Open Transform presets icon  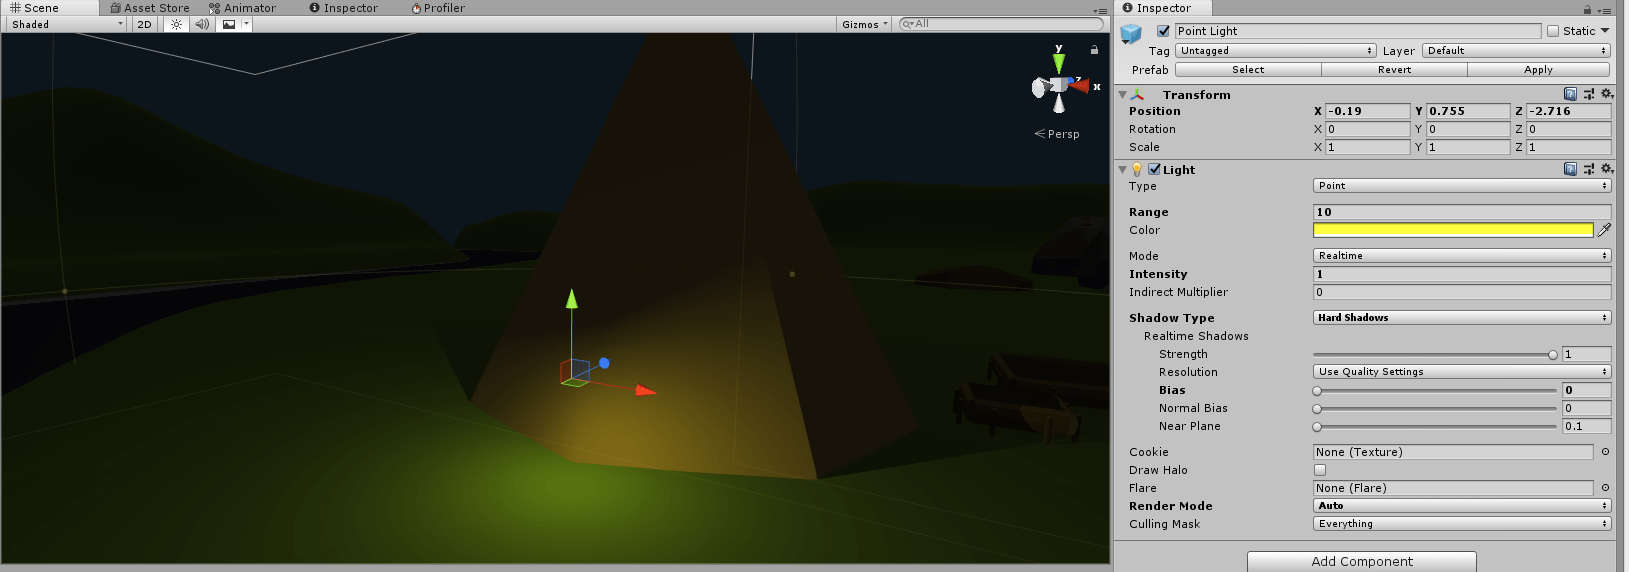[1589, 95]
